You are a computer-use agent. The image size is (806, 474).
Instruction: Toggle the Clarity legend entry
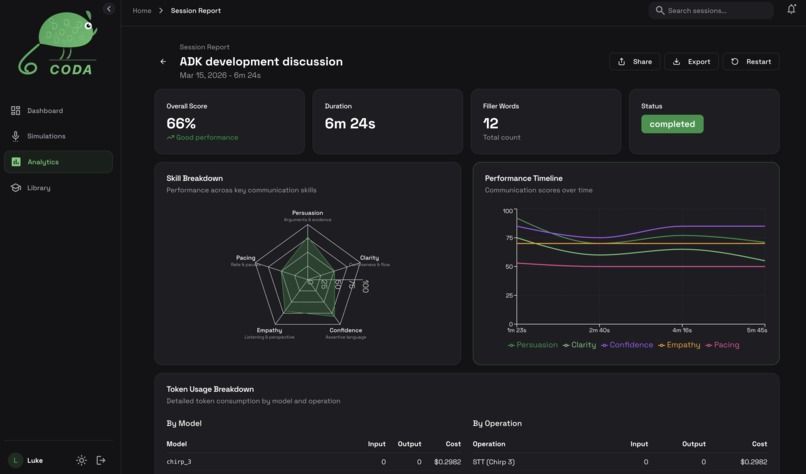click(579, 345)
